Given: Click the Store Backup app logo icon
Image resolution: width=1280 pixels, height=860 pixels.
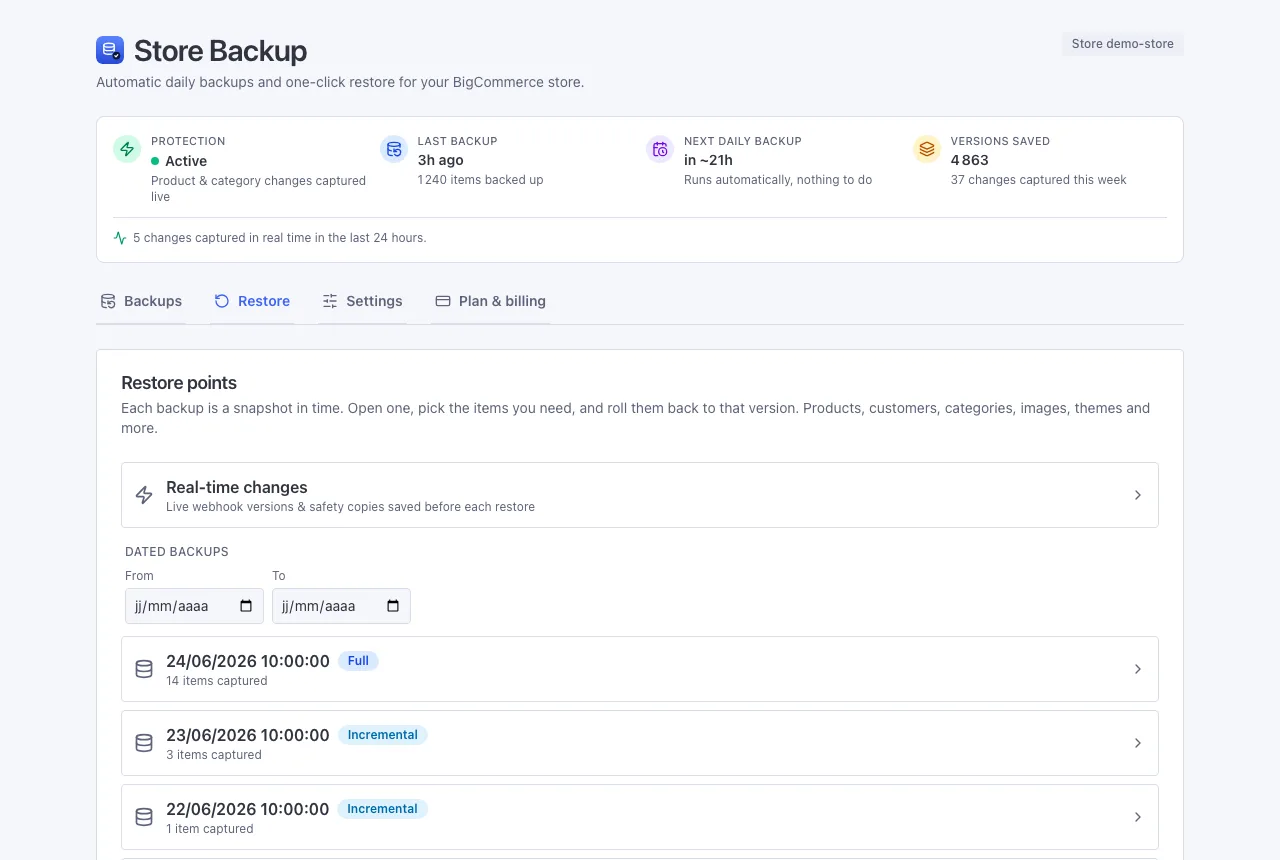Looking at the screenshot, I should (x=110, y=50).
